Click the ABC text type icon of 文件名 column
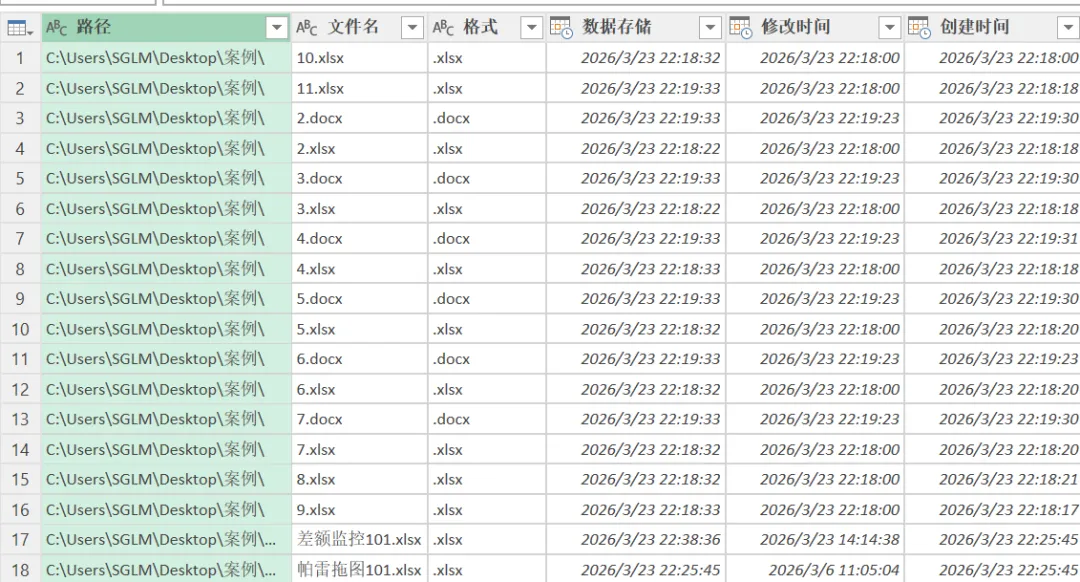This screenshot has height=582, width=1080. coord(307,28)
